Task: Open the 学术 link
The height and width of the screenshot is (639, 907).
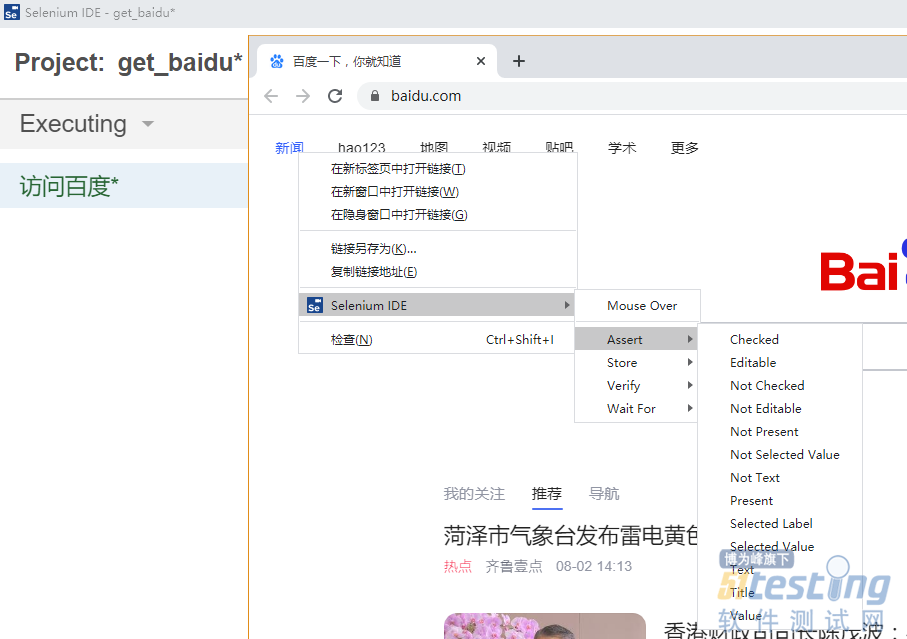Action: coord(622,147)
